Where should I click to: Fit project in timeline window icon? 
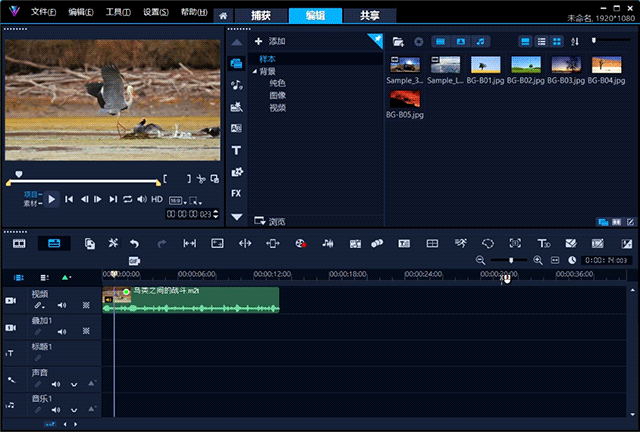555,261
